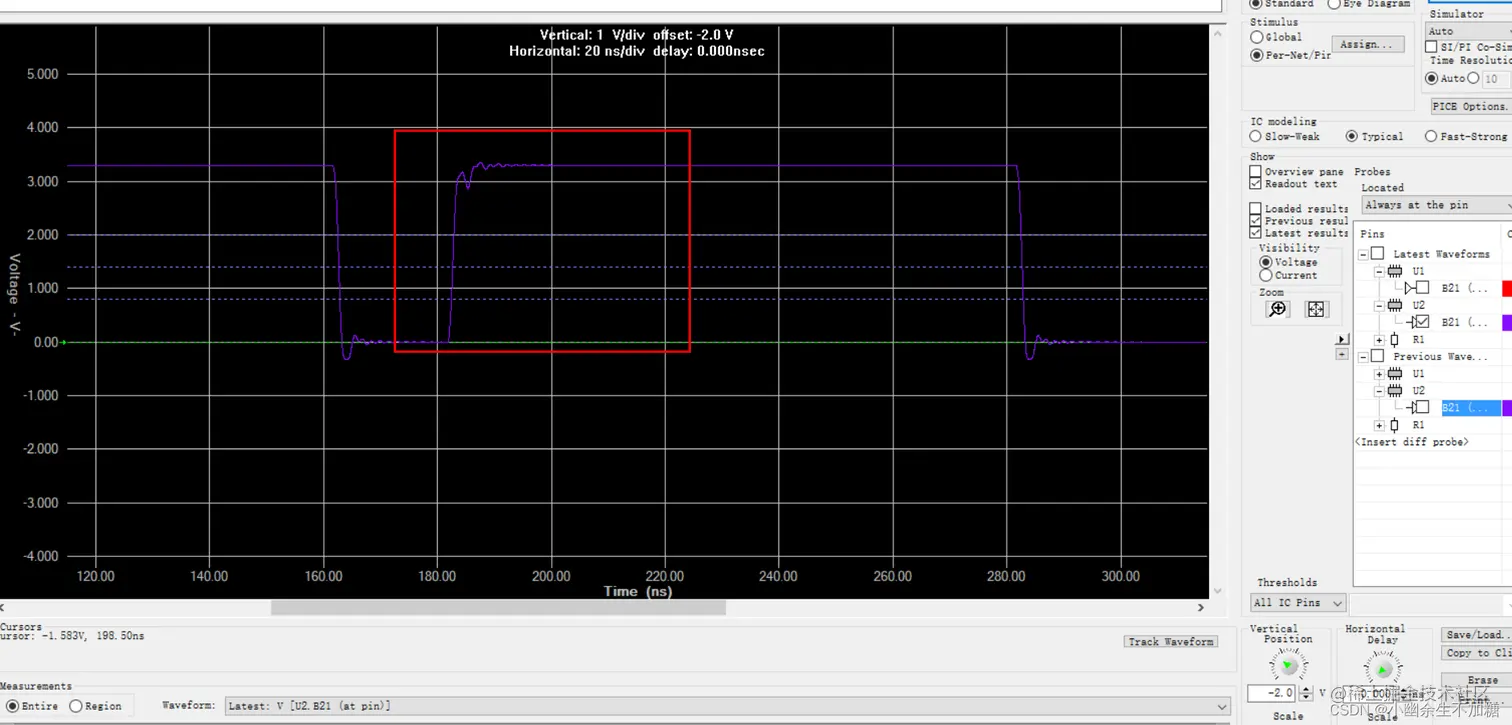This screenshot has height=725, width=1512.
Task: Select U1 chip icon under Latest Waveforms
Action: [1395, 271]
